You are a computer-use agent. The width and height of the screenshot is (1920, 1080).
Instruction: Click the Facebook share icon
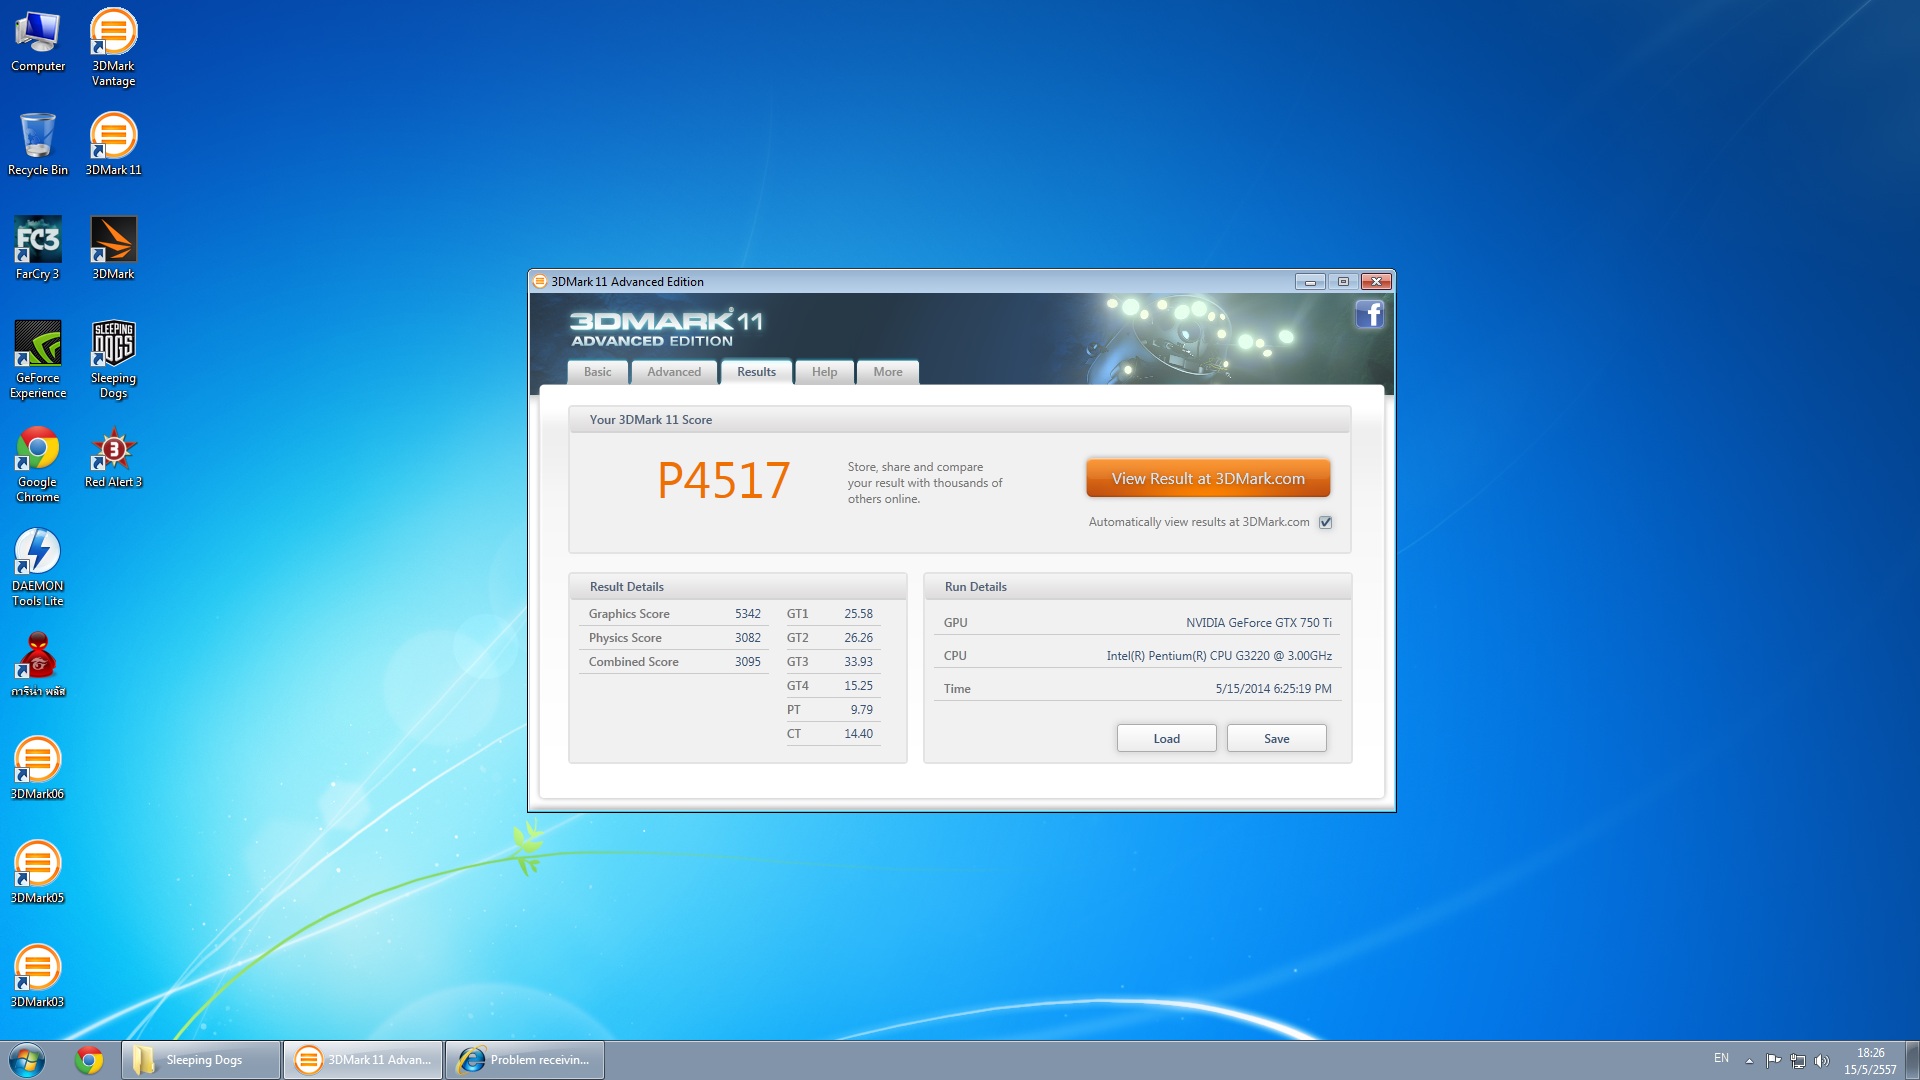tap(1369, 315)
